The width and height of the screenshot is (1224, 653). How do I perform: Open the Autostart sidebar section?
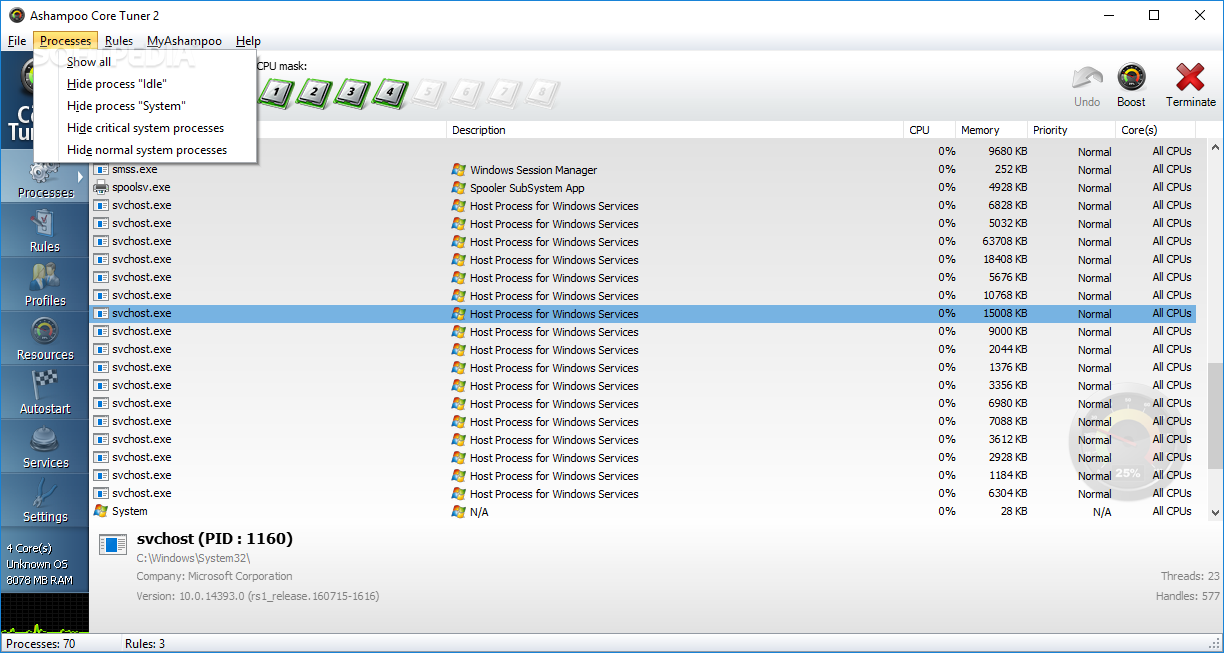tap(45, 392)
